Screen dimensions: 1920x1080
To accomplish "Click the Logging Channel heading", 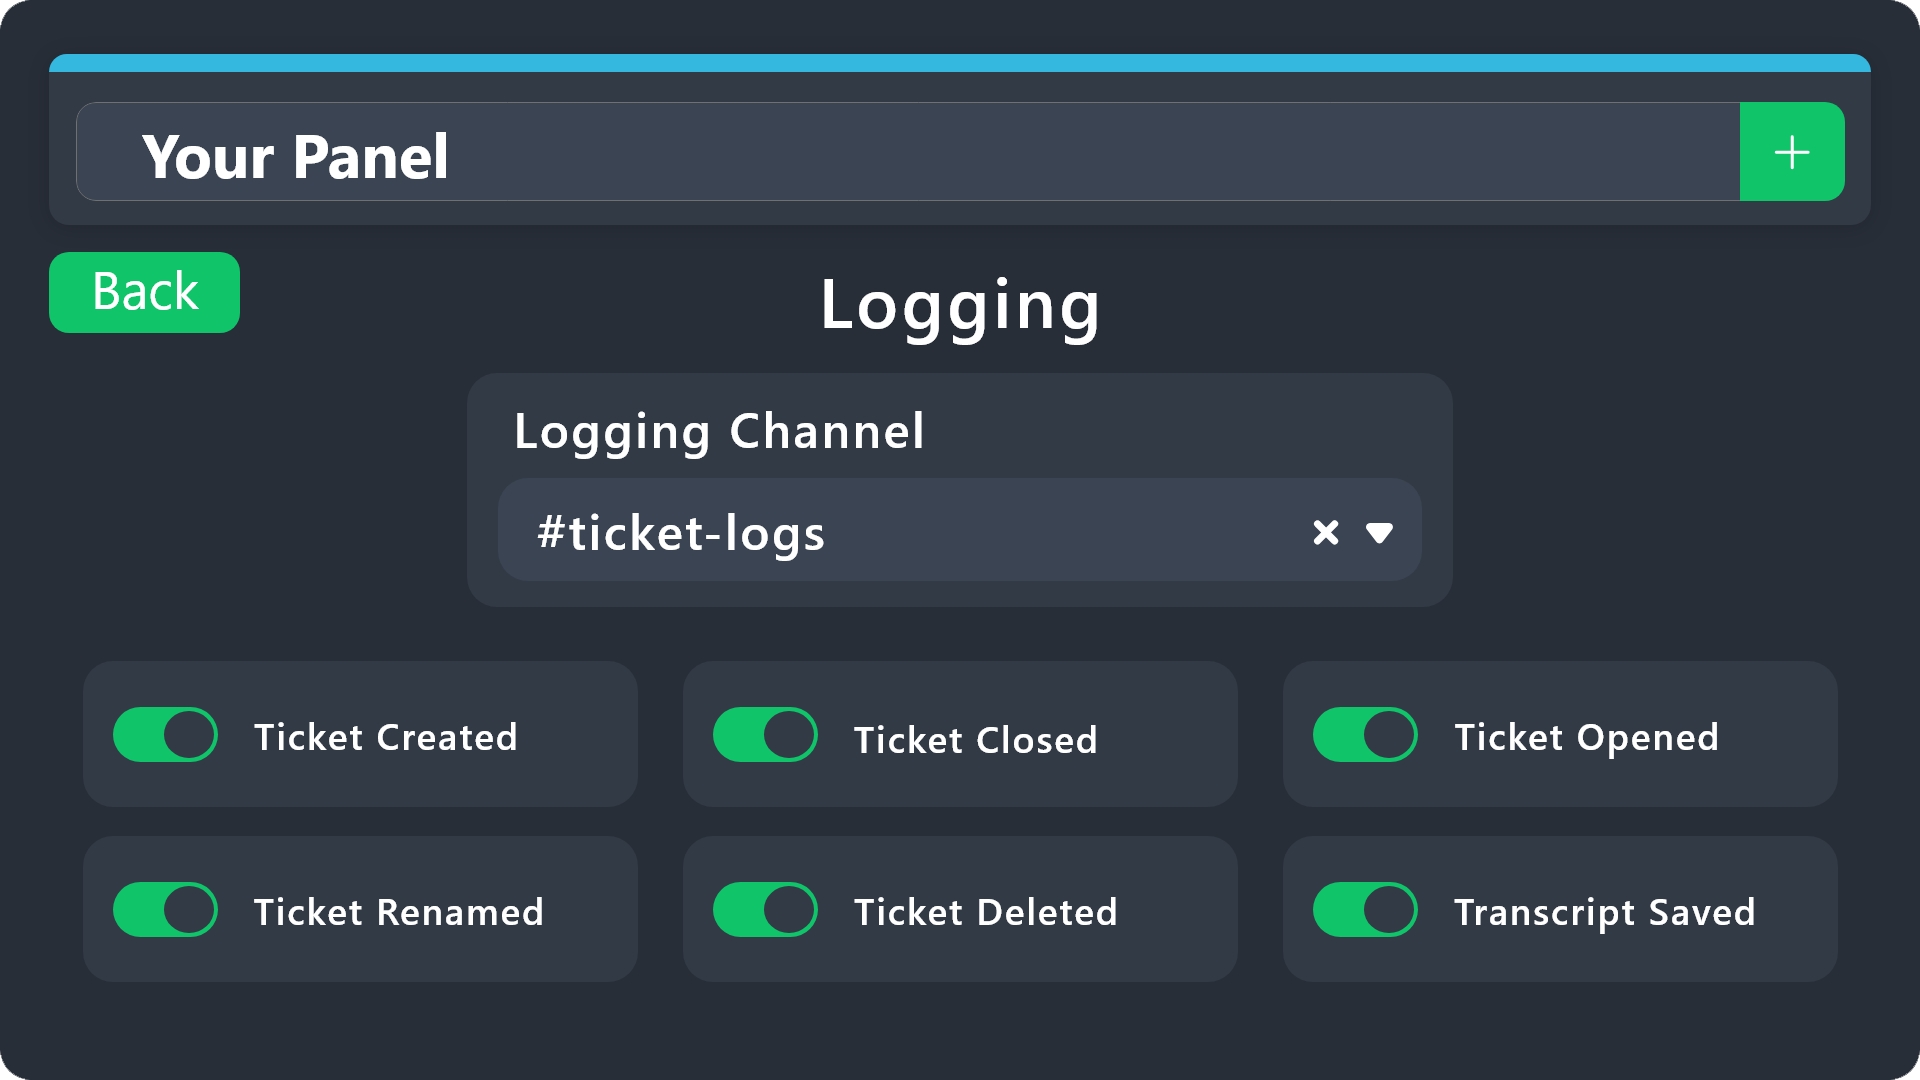I will point(719,432).
